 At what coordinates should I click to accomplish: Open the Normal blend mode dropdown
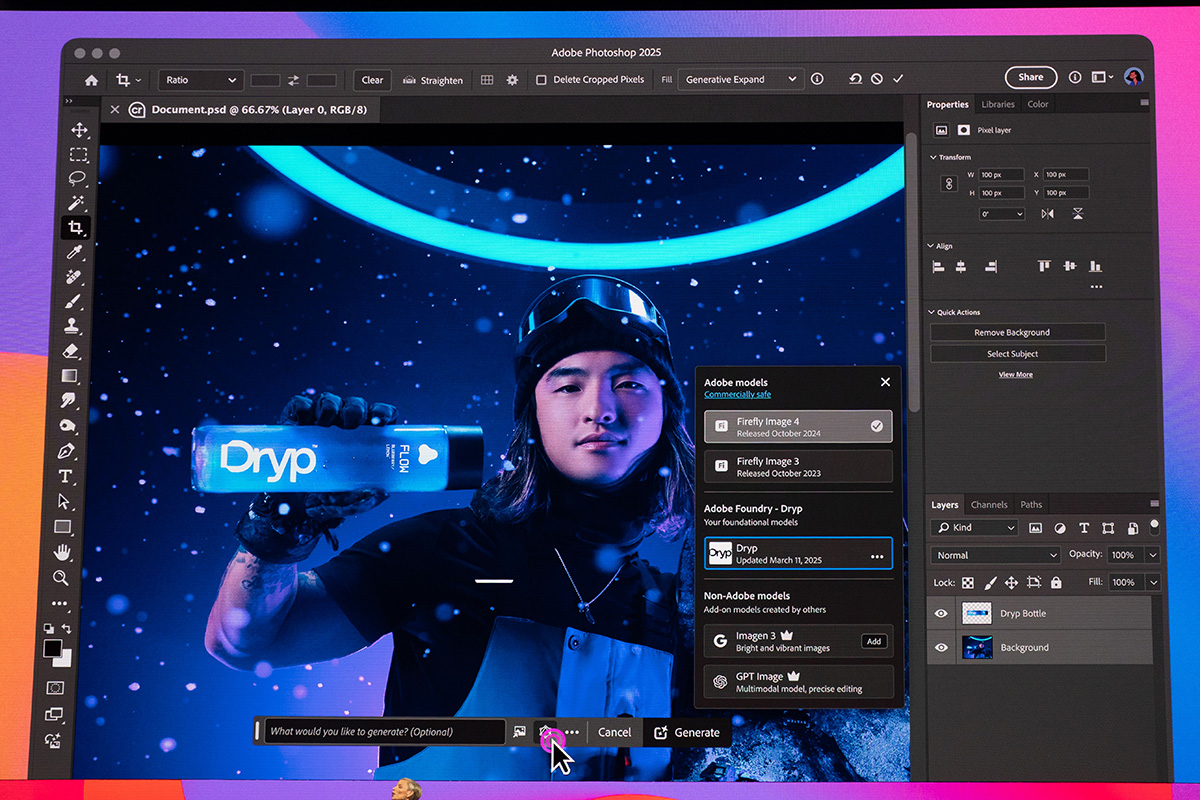tap(996, 555)
